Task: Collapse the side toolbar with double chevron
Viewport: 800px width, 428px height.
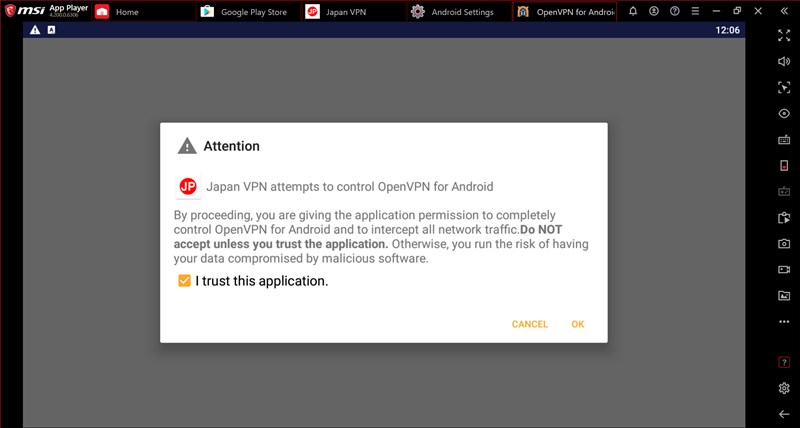Action: [784, 11]
